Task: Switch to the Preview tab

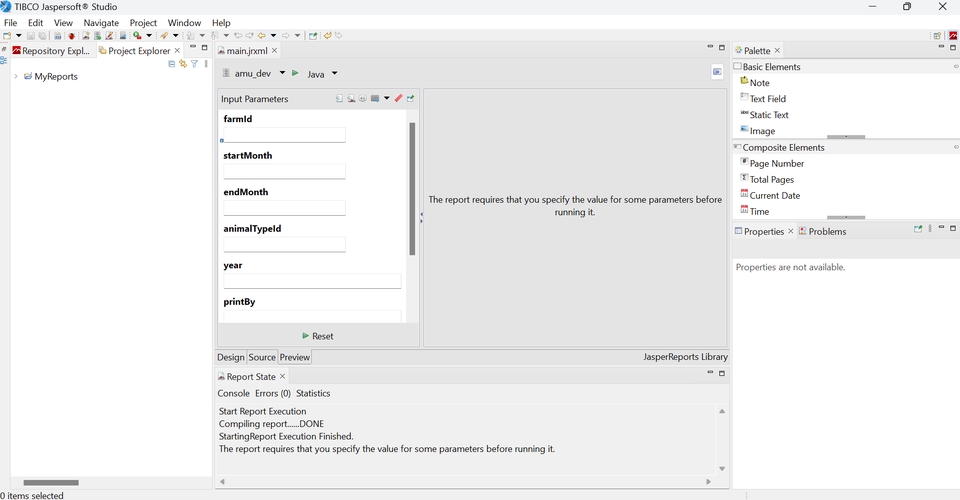Action: pos(294,357)
